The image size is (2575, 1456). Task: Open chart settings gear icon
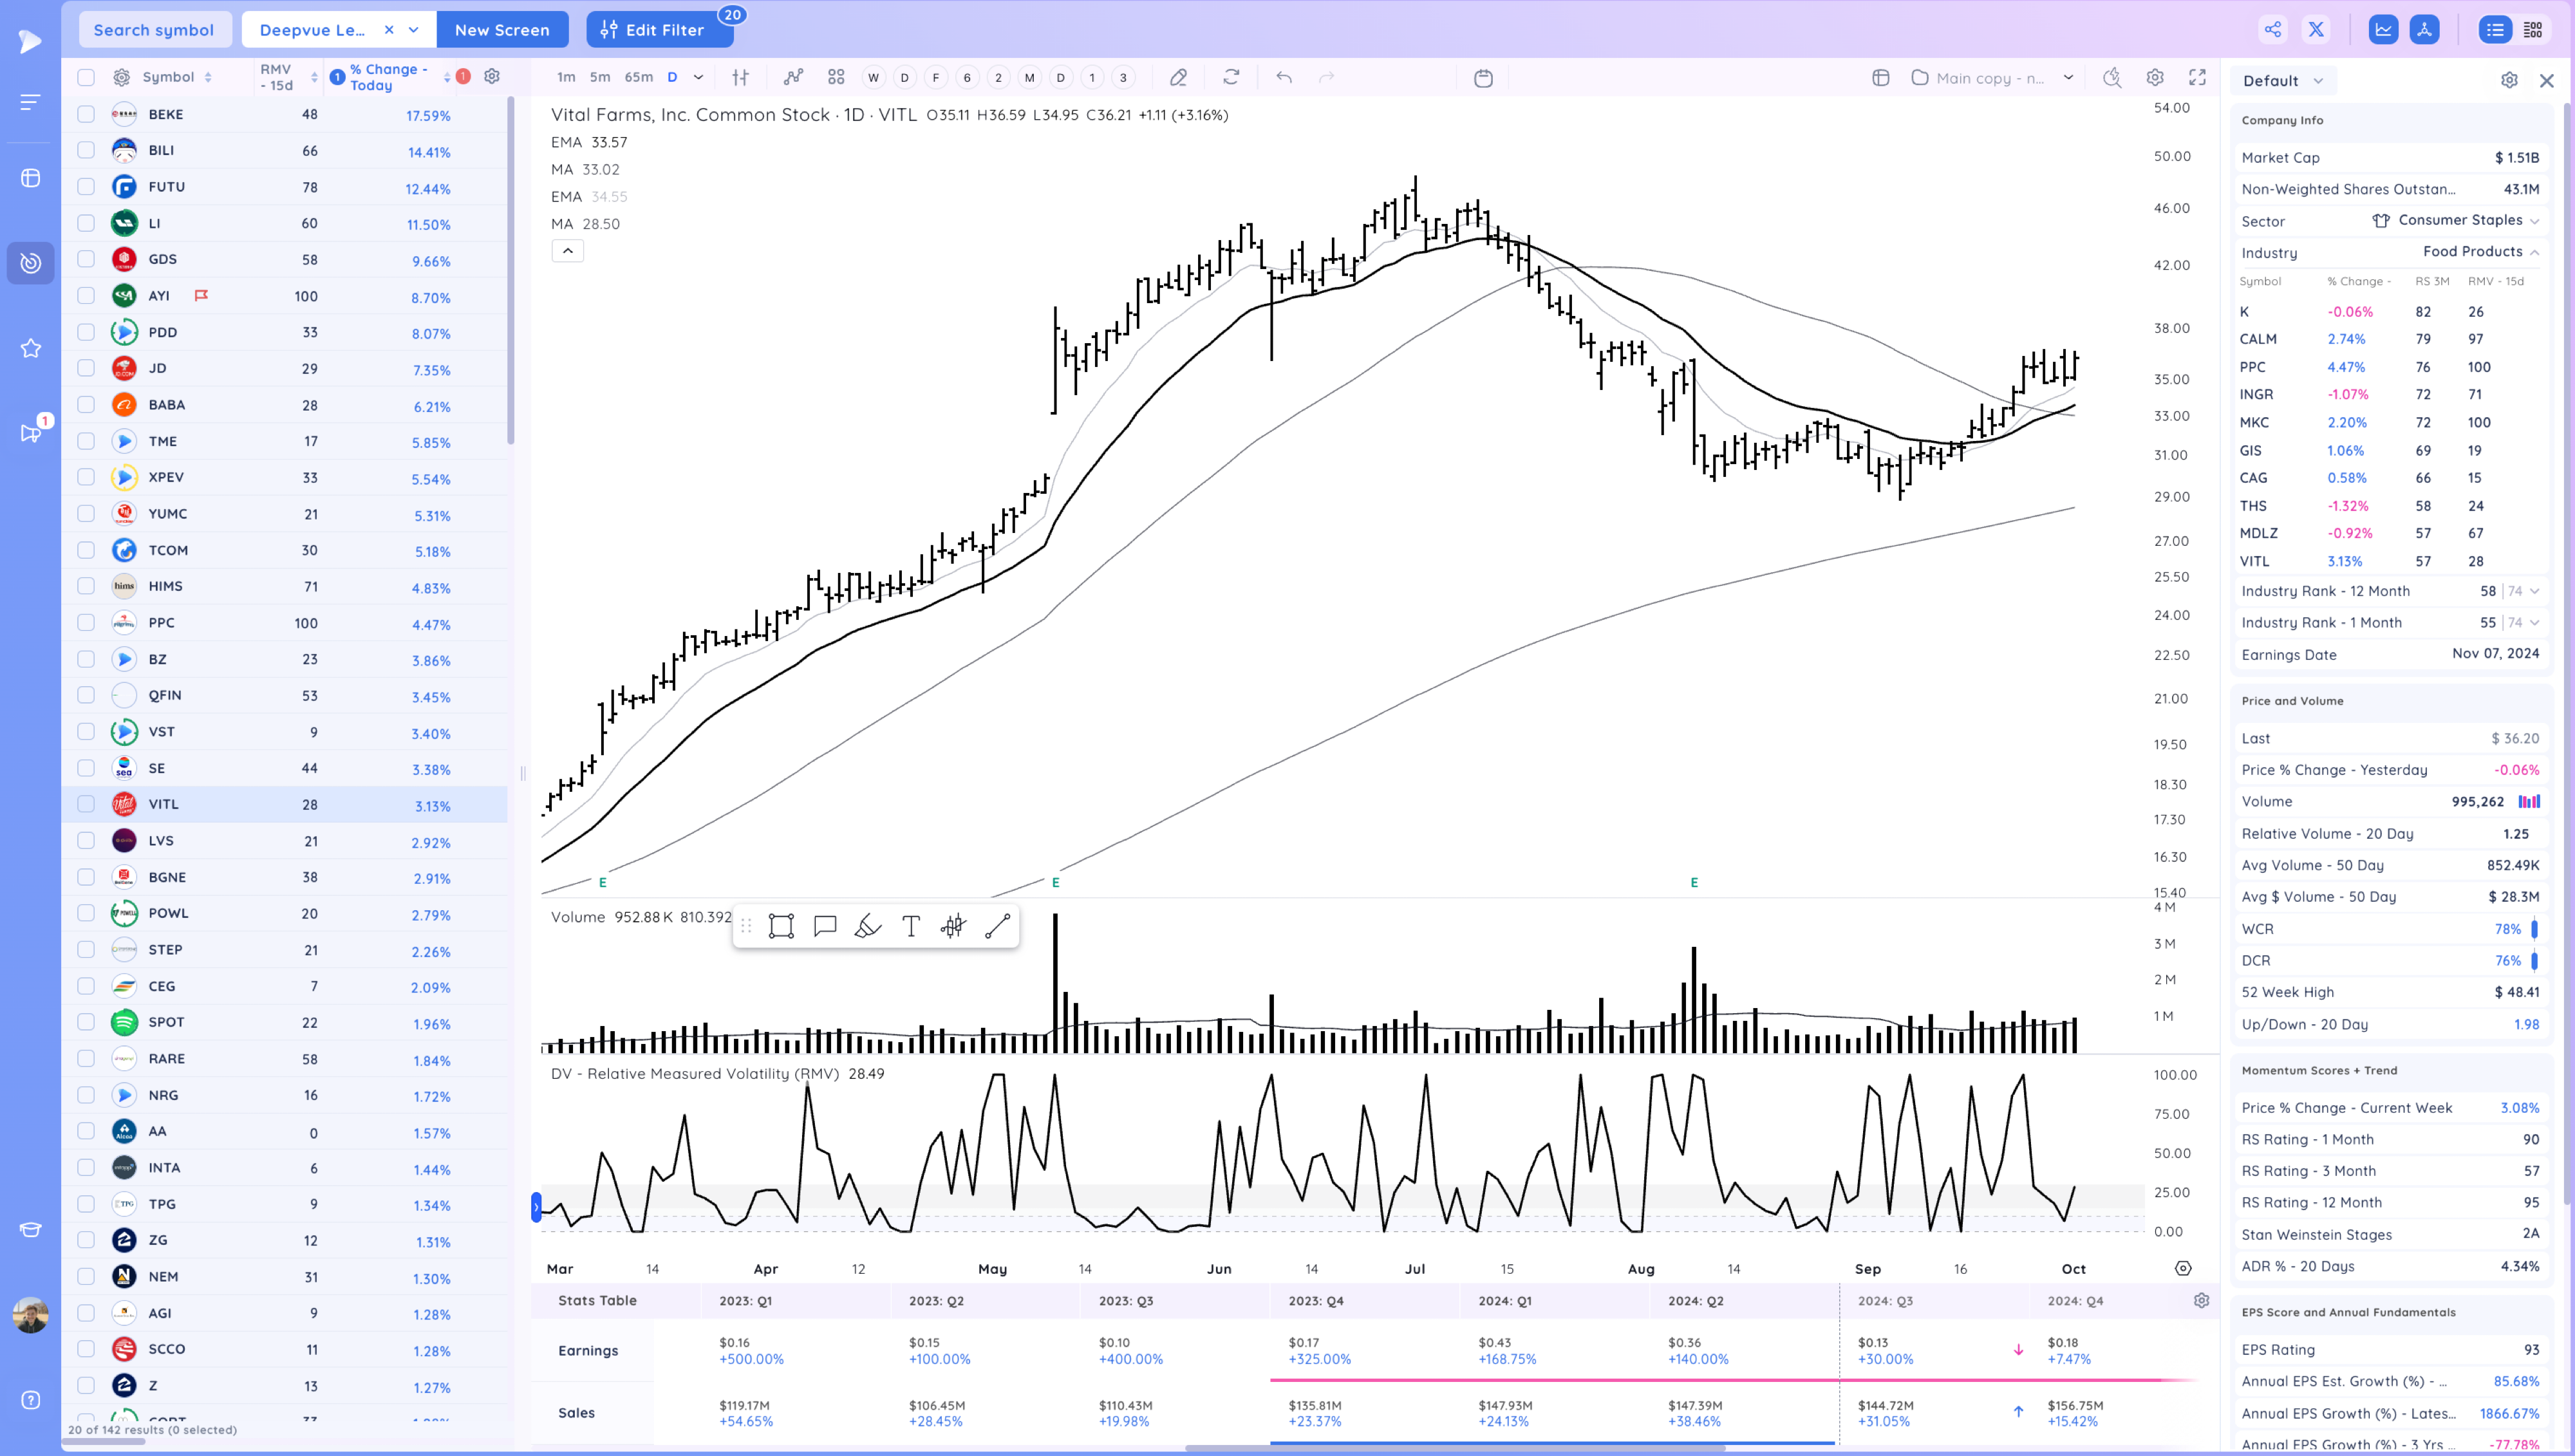tap(2155, 77)
